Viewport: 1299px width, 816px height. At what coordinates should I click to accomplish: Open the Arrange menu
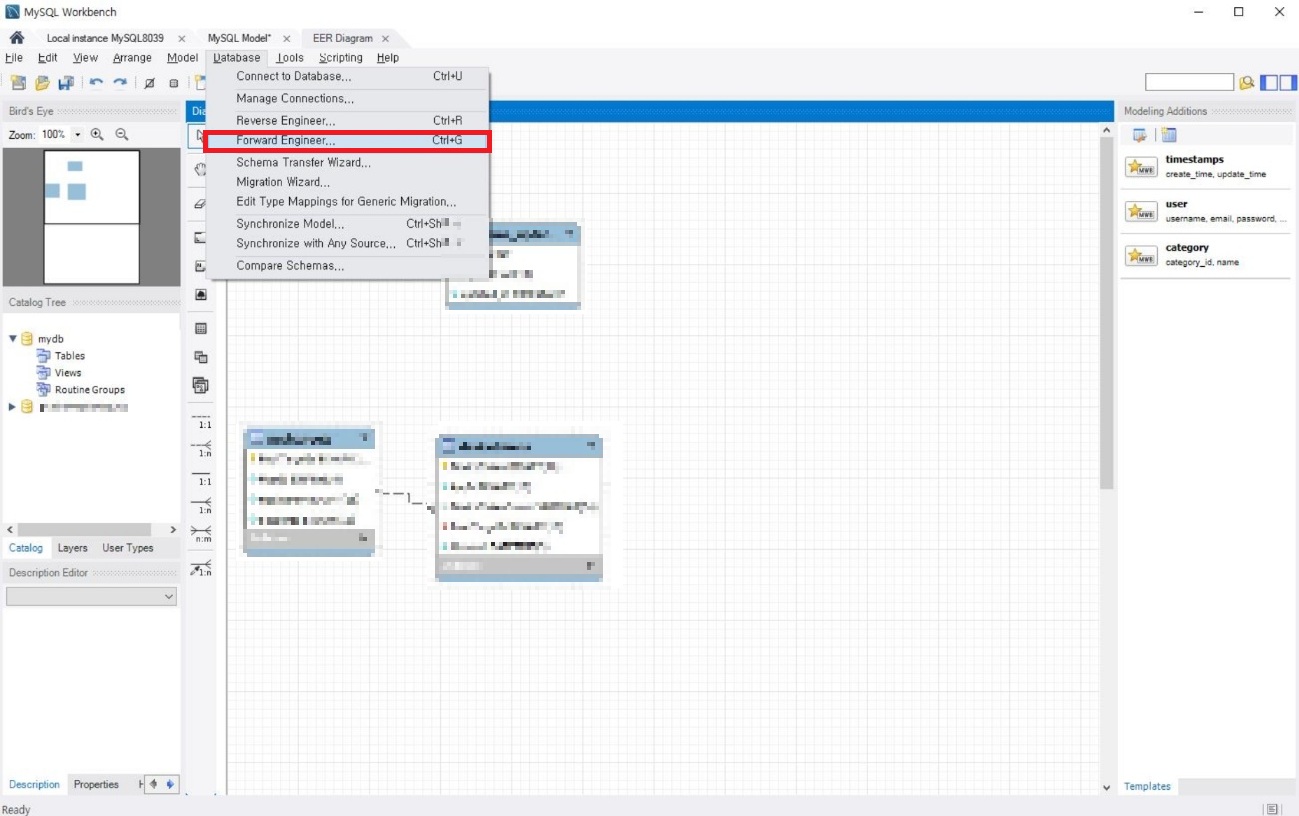click(132, 58)
